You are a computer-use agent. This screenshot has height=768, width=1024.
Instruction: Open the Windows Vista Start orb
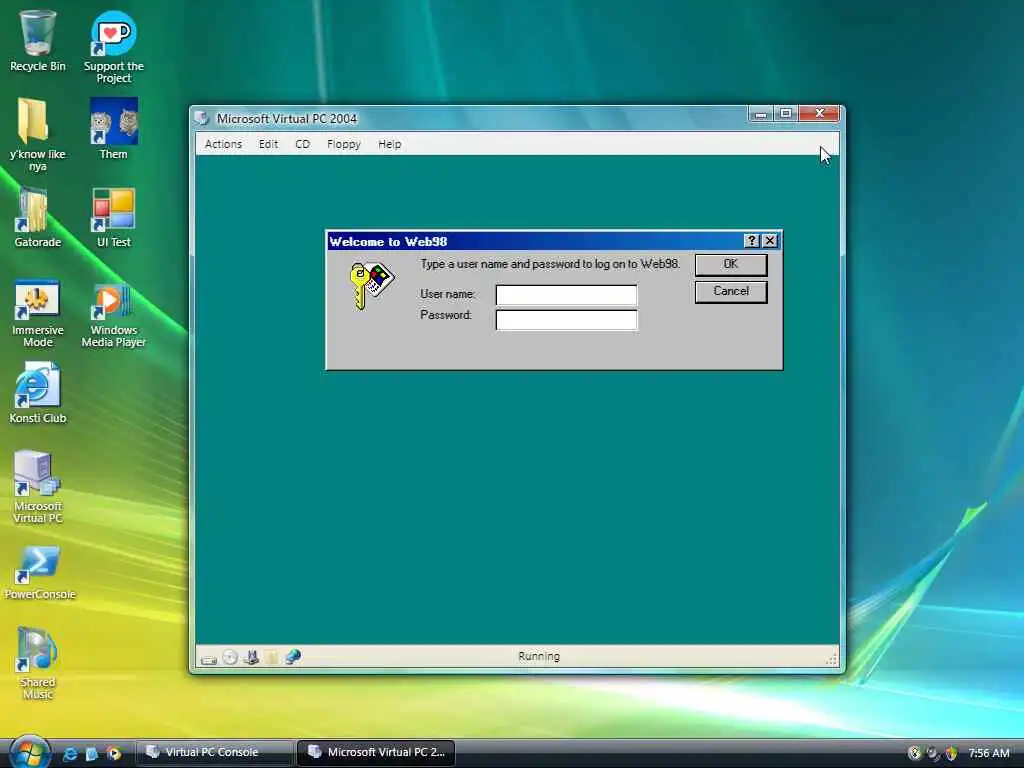[x=29, y=752]
